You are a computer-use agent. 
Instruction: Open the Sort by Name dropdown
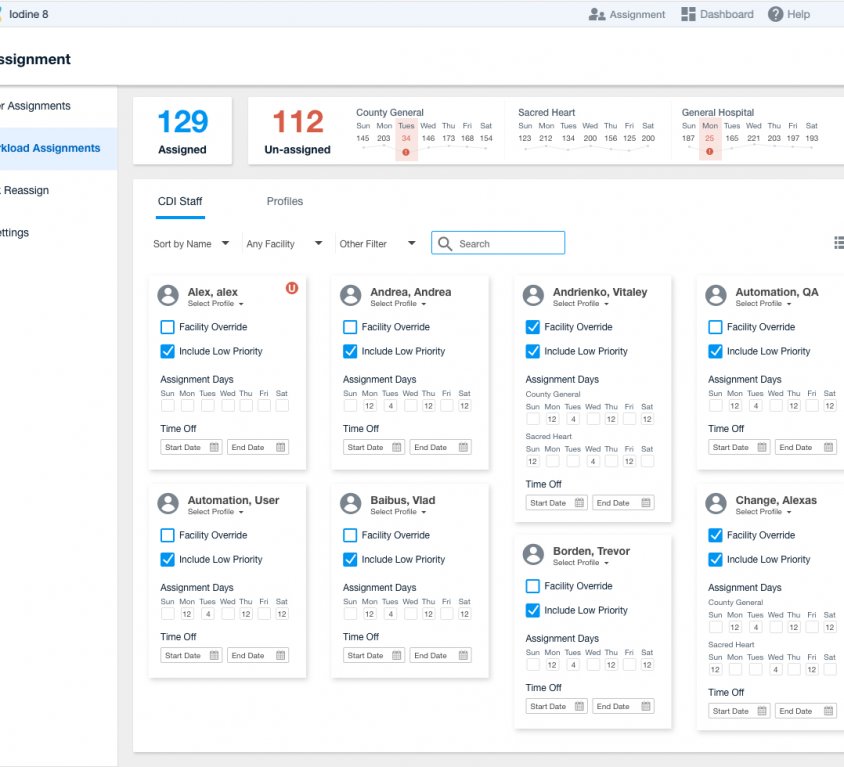[x=191, y=243]
